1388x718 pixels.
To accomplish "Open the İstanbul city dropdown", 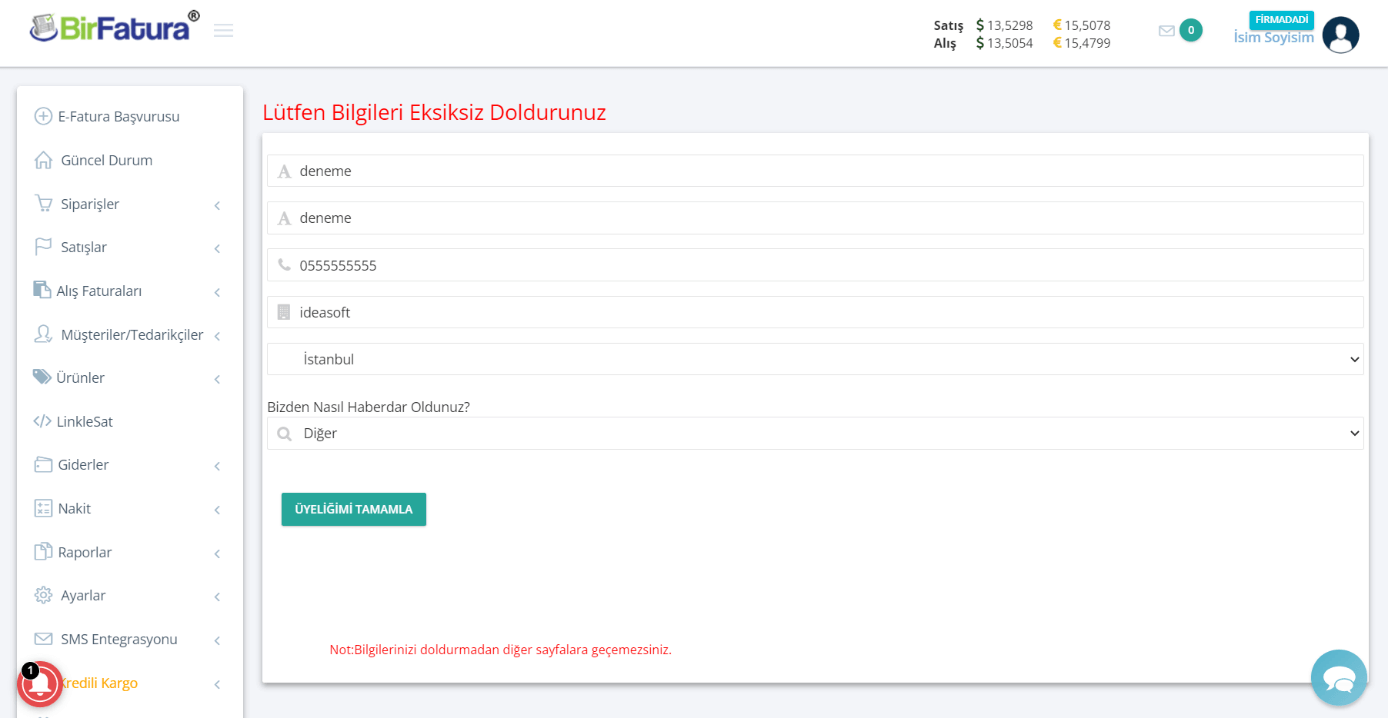I will tap(815, 359).
